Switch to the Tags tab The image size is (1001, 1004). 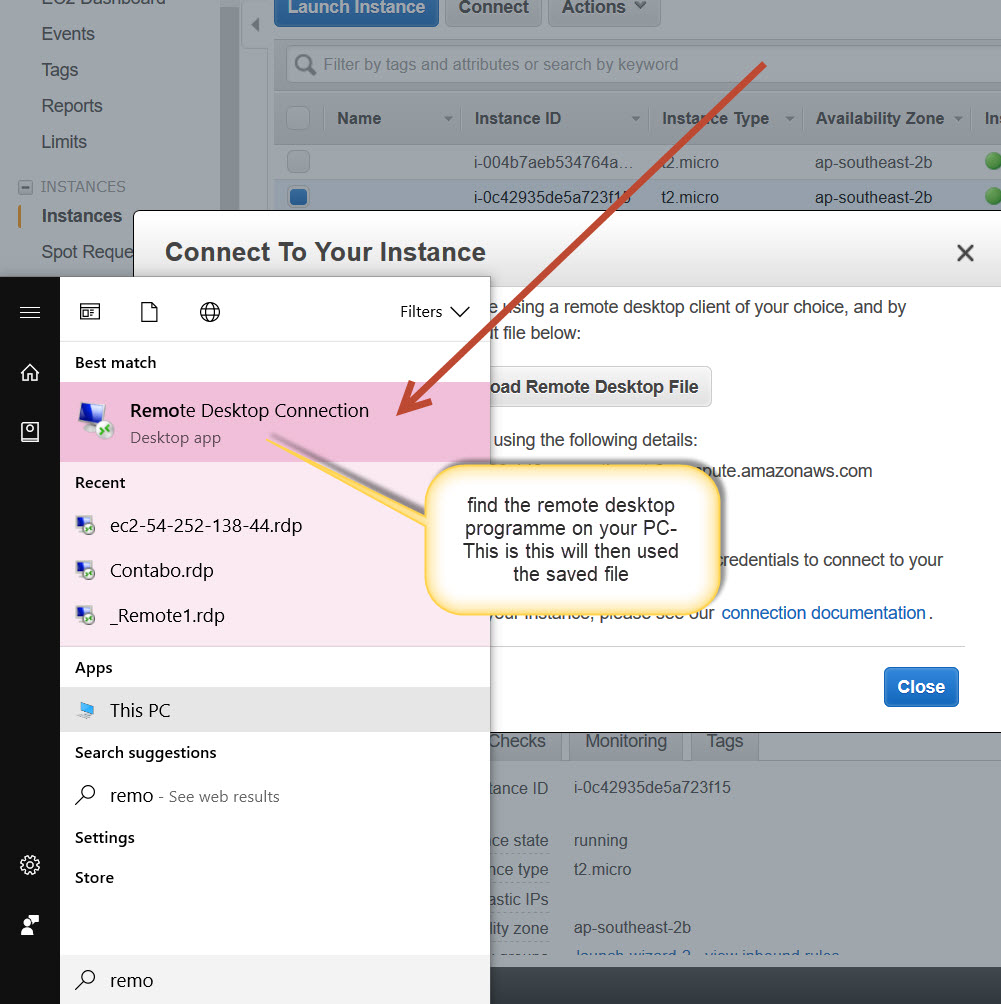click(x=724, y=741)
